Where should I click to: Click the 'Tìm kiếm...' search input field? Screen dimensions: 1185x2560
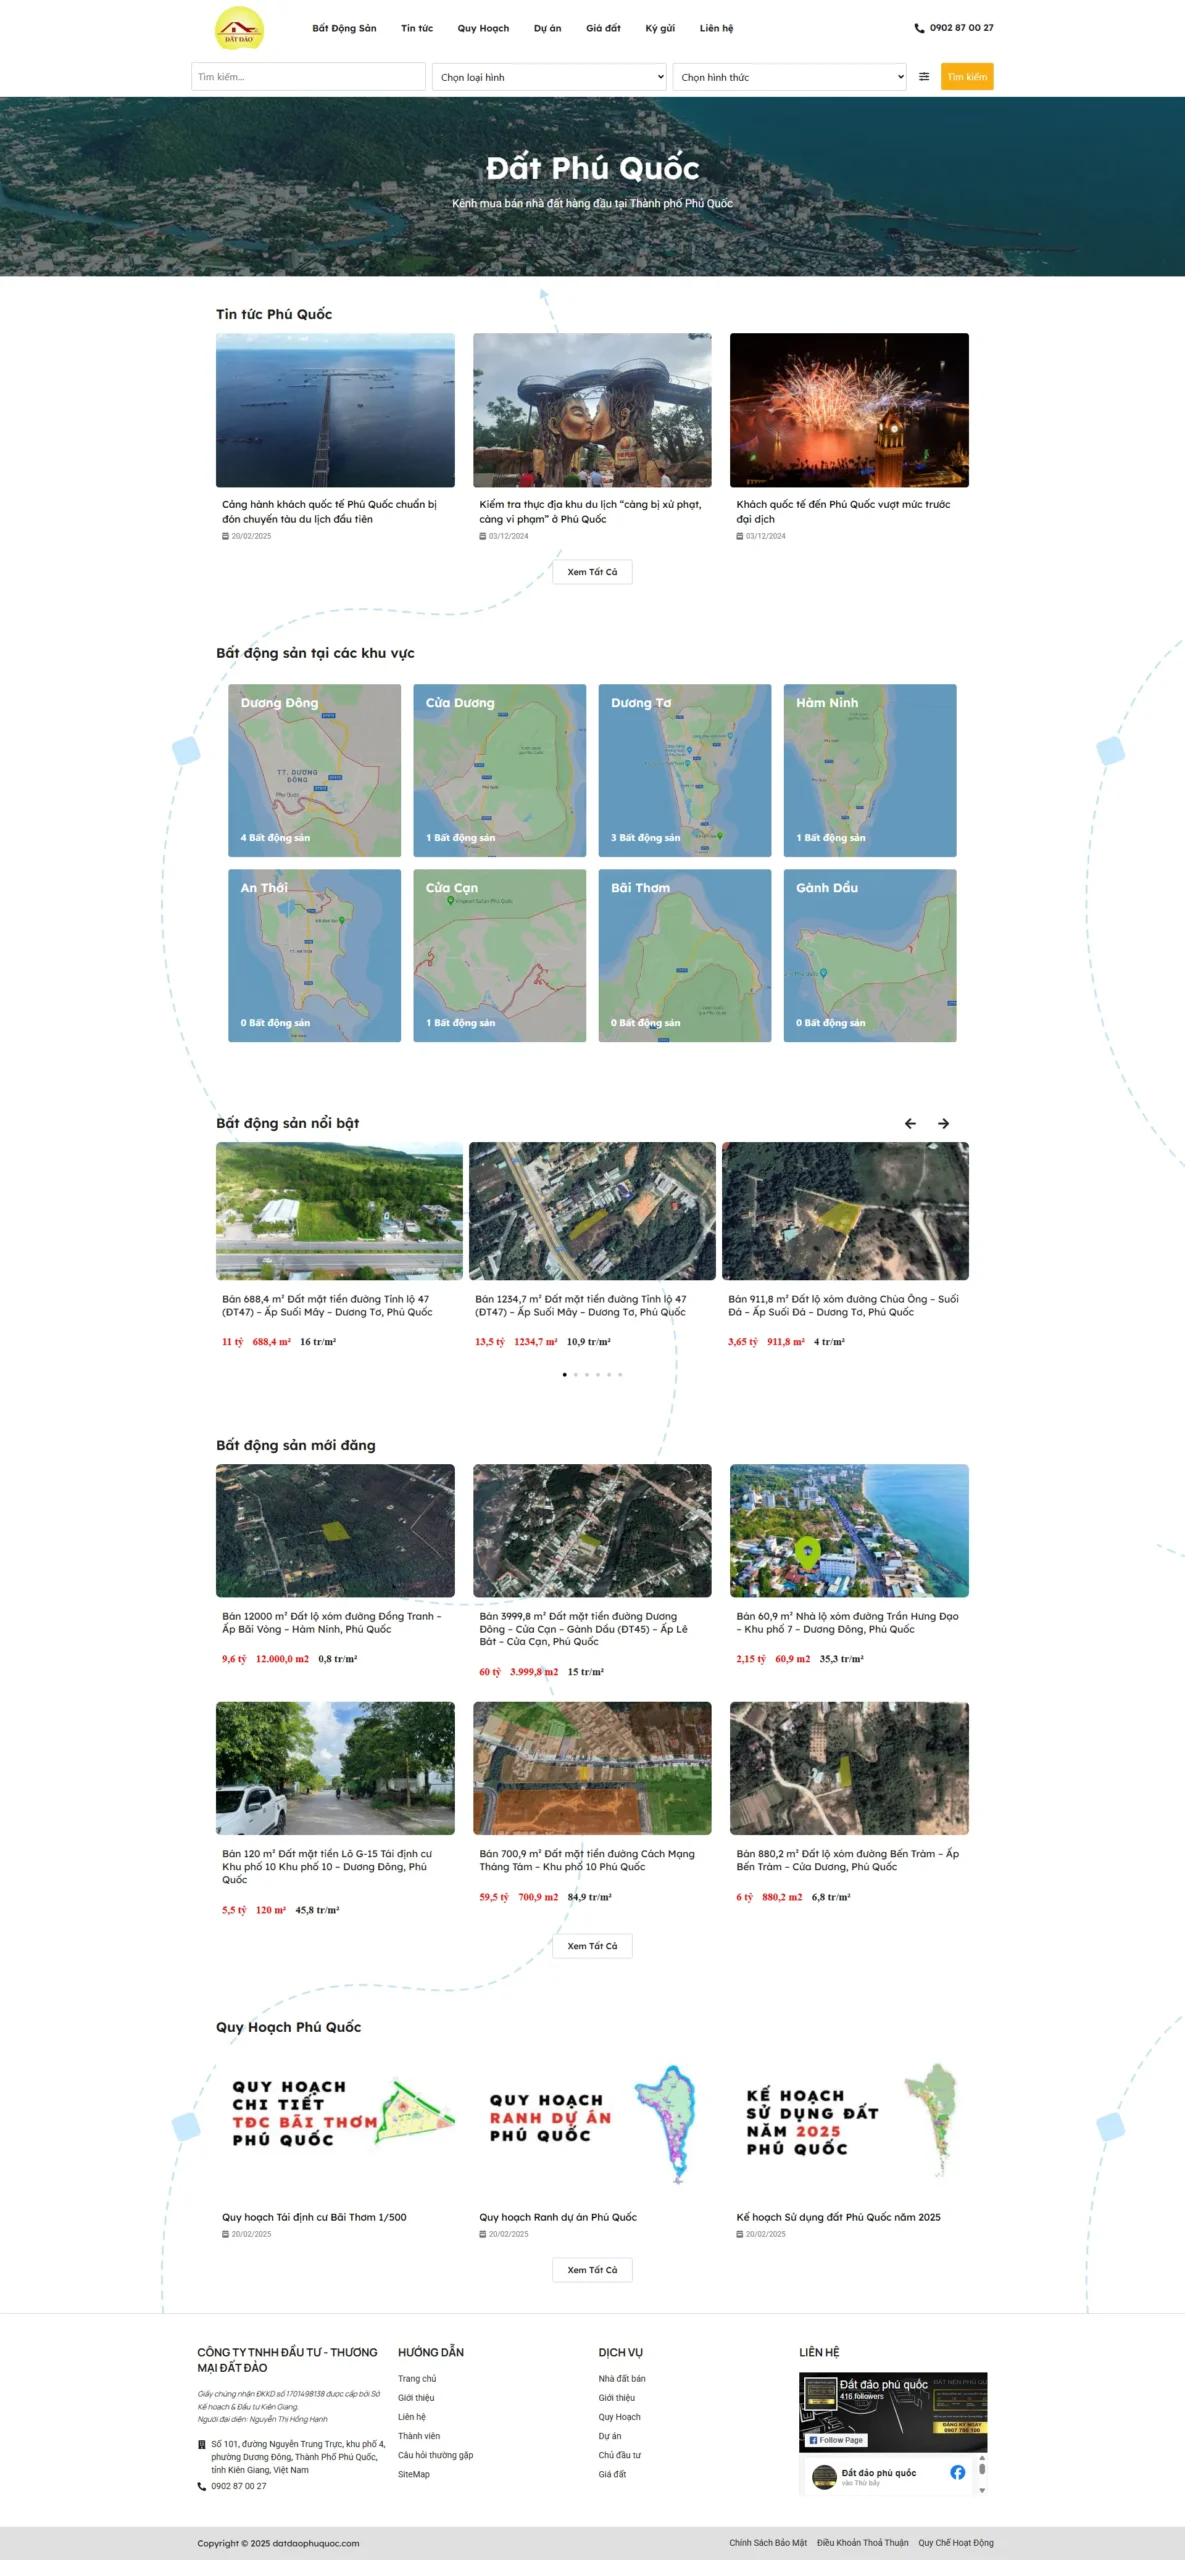(308, 77)
